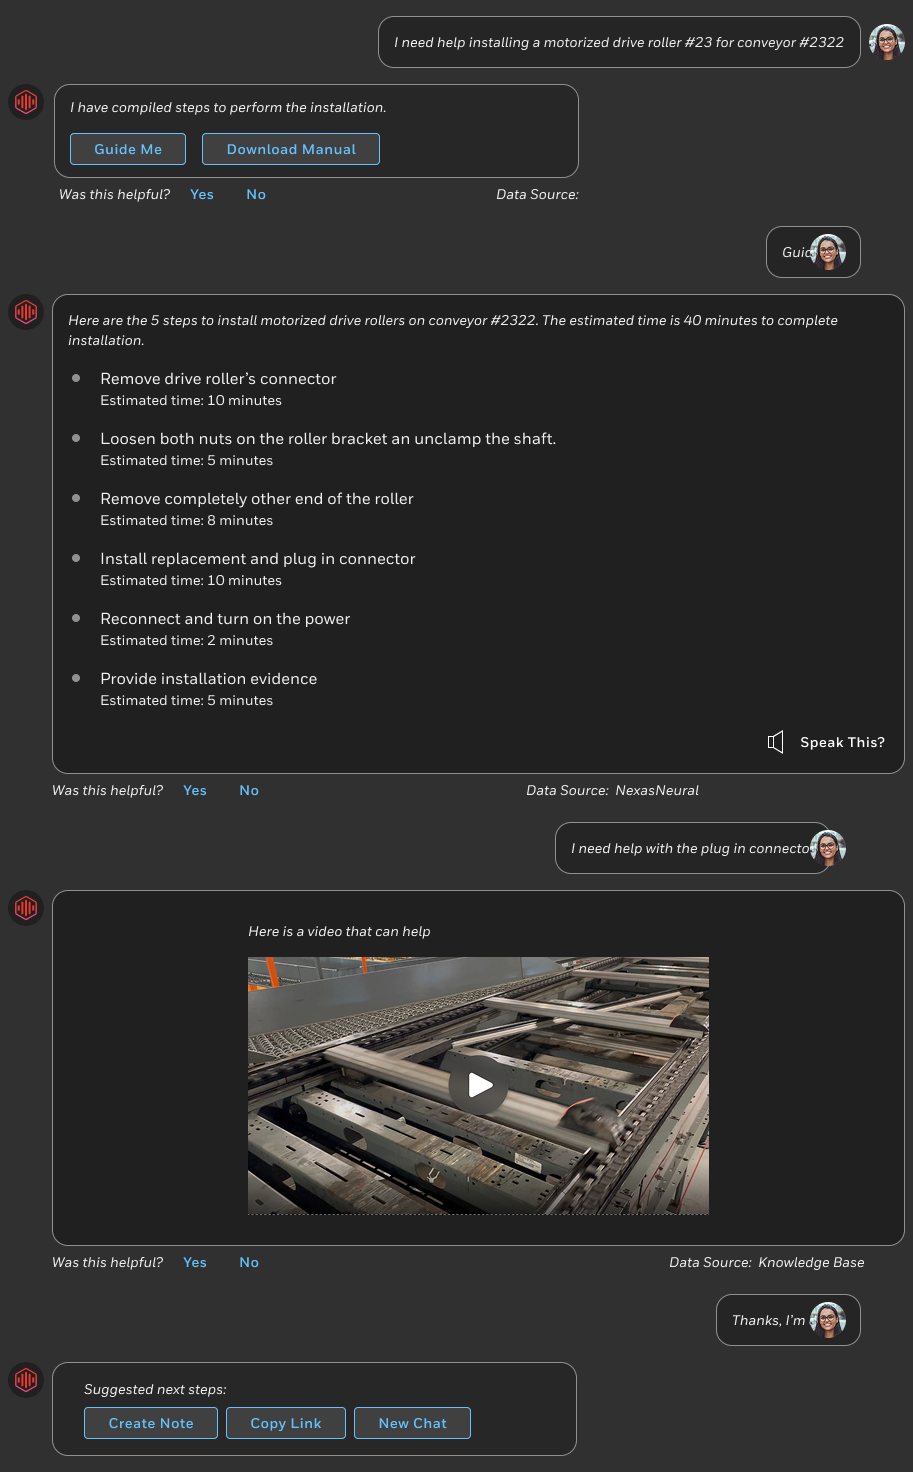Select the "Install replacement and plug in connector" step
The image size is (913, 1472).
click(x=258, y=558)
